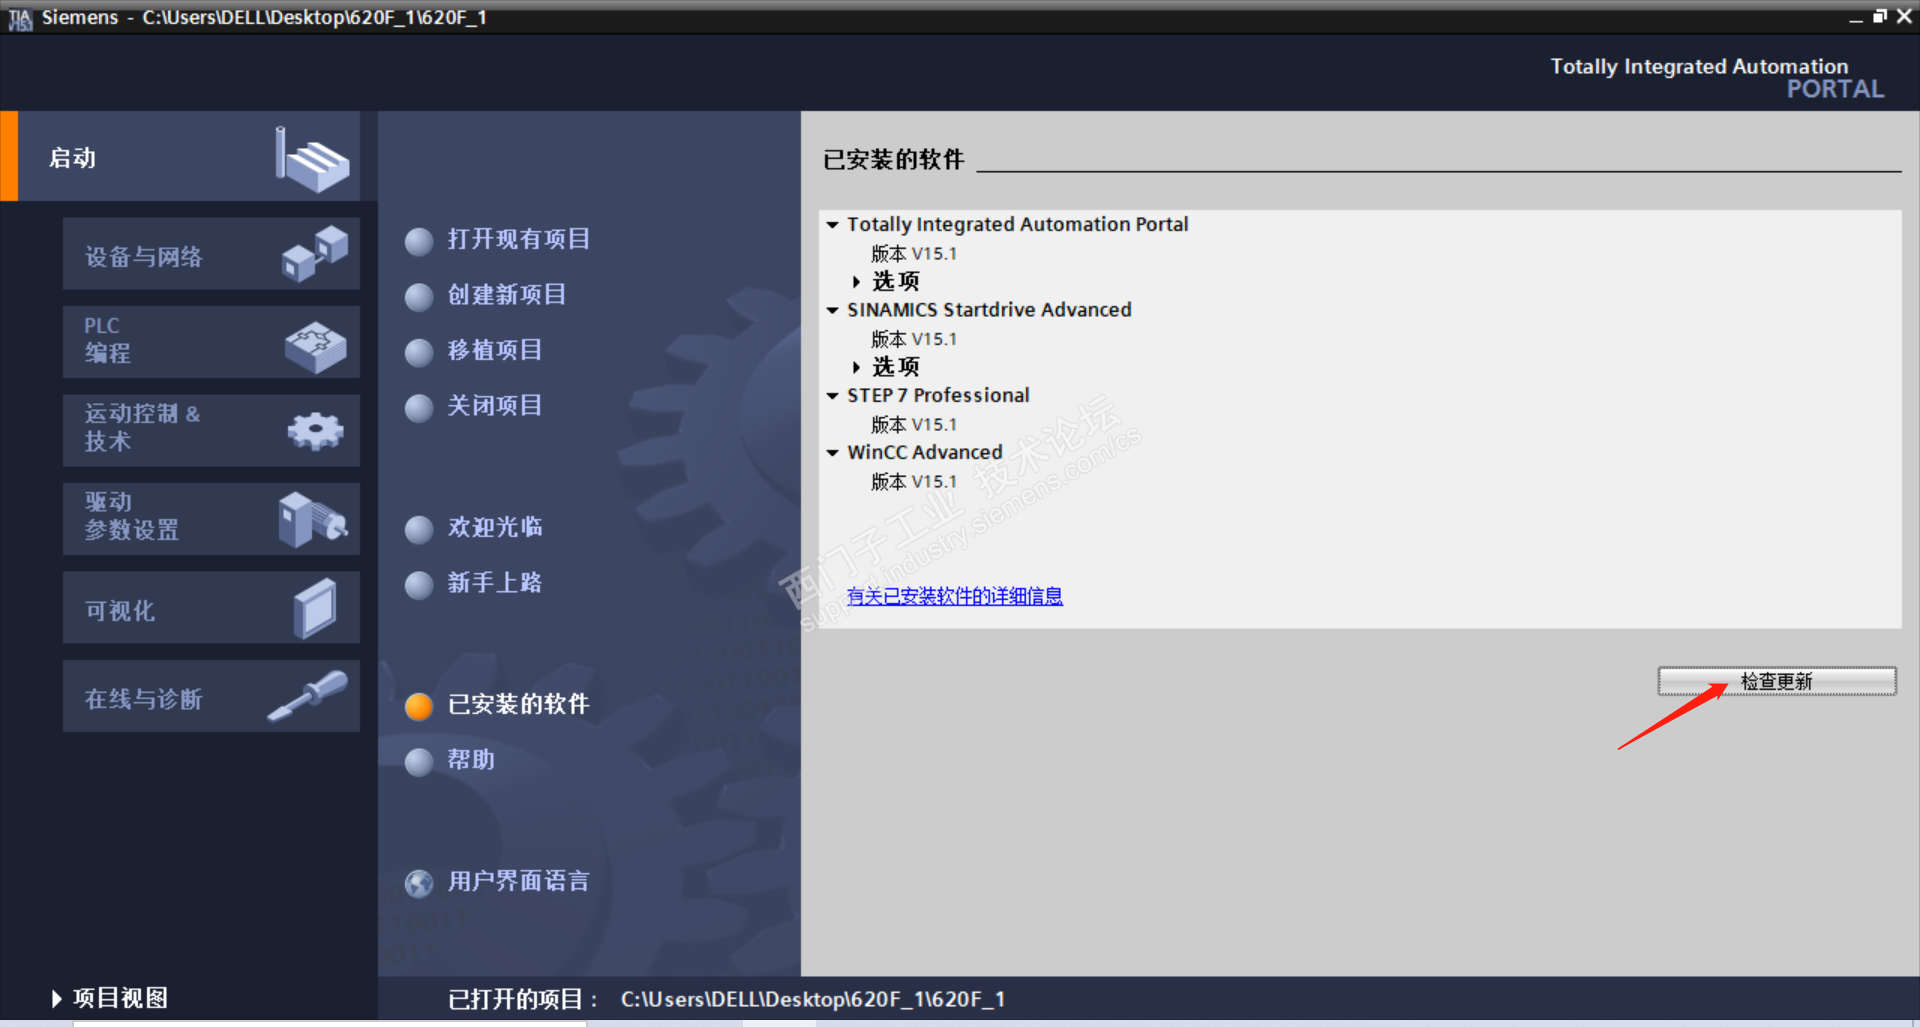Click the Motion control gear icon
This screenshot has width=1920, height=1027.
pos(315,431)
